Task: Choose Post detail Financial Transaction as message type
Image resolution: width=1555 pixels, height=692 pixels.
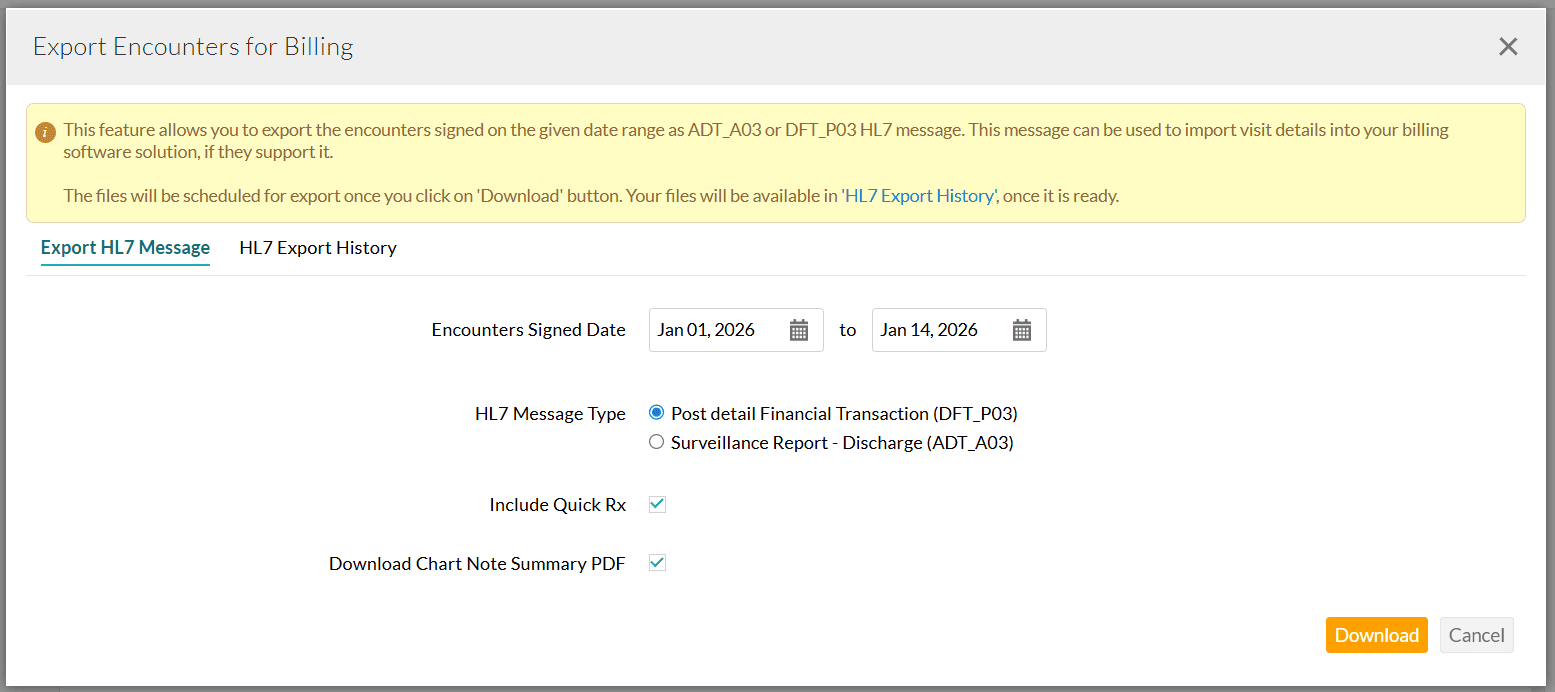Action: point(657,412)
